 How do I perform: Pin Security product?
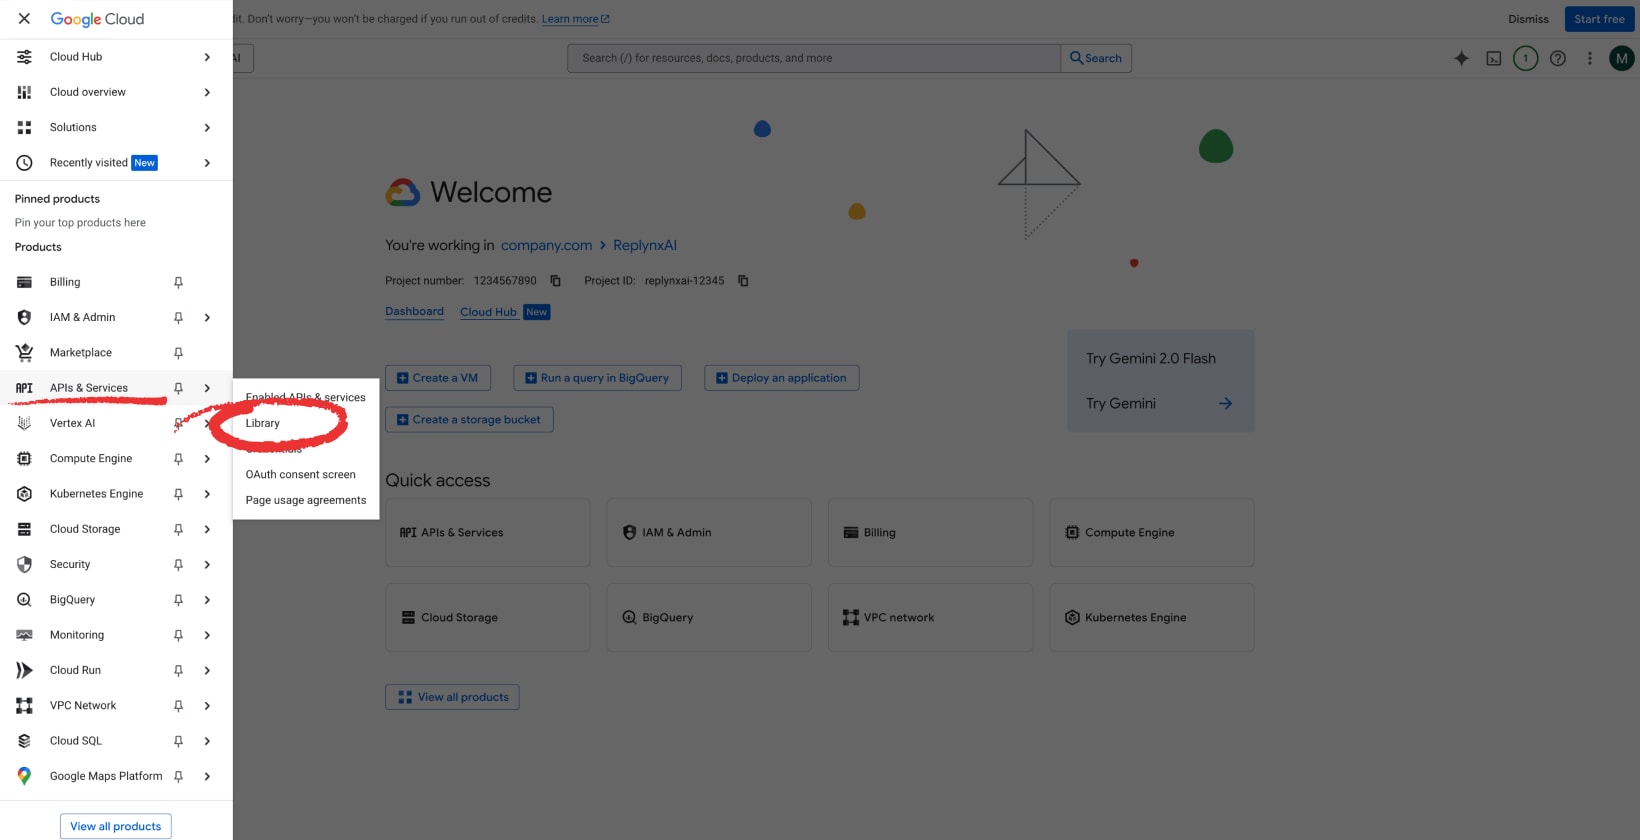[178, 565]
